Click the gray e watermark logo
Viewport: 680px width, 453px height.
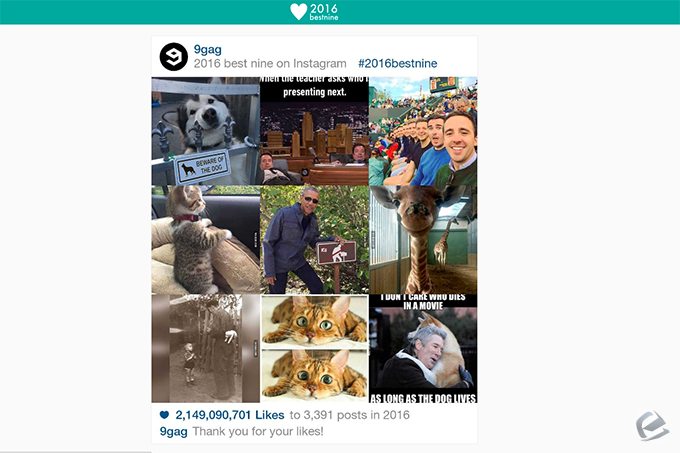652,426
